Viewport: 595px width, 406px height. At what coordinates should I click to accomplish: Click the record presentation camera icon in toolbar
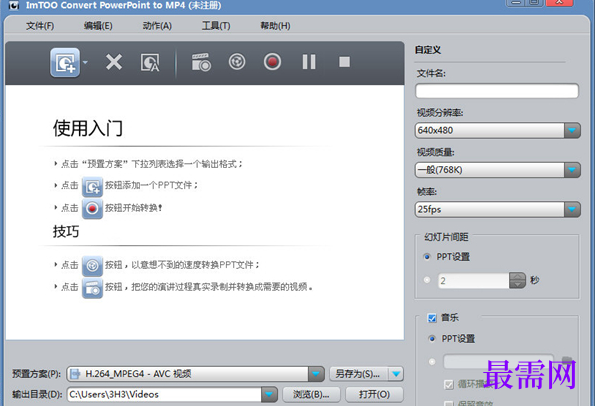point(201,62)
